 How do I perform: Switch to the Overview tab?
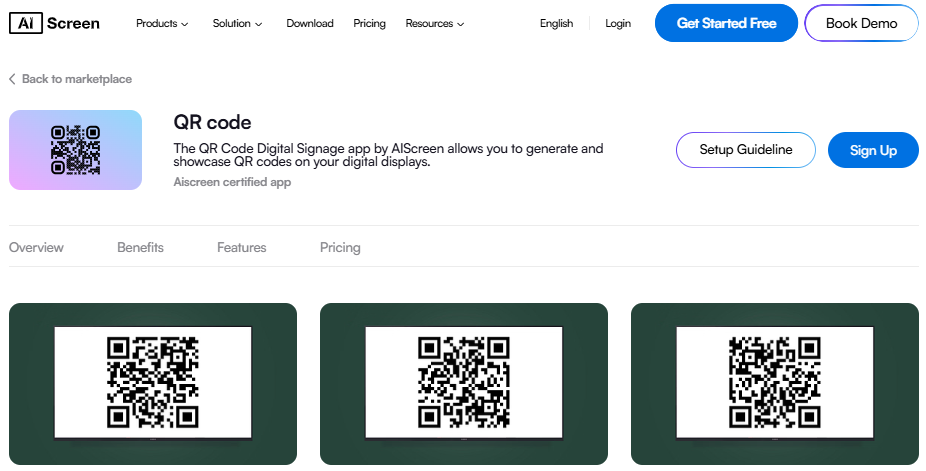[x=36, y=247]
